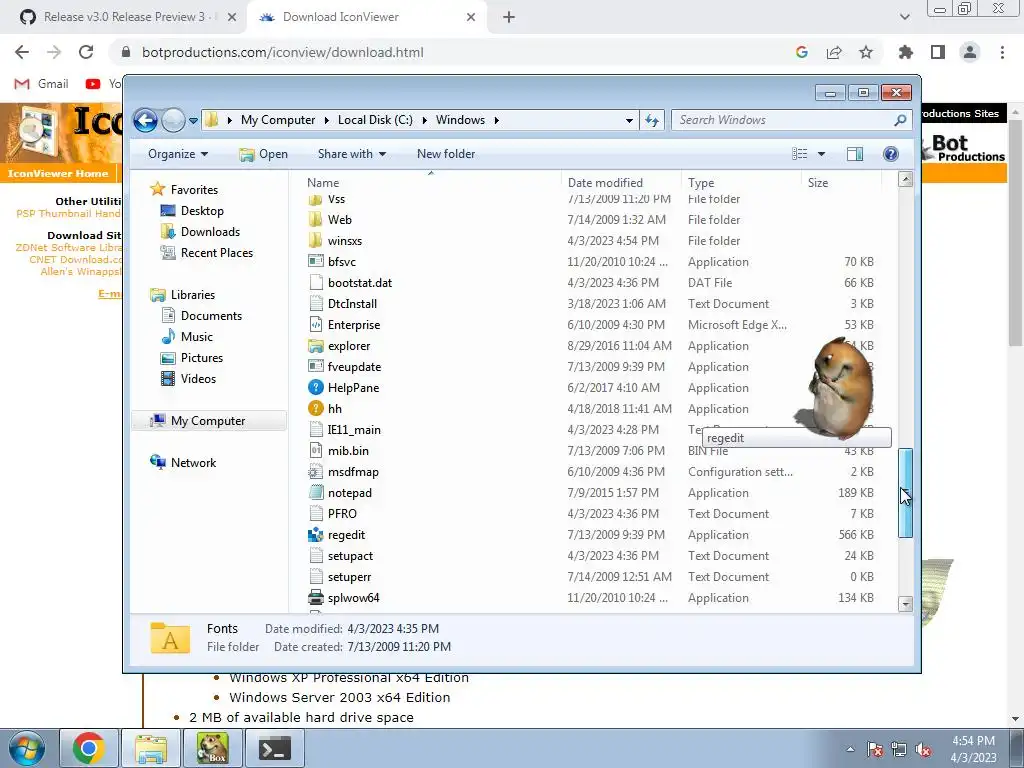Screen dimensions: 1024x768
Task: Click the Explorer back navigation arrow
Action: click(x=145, y=120)
